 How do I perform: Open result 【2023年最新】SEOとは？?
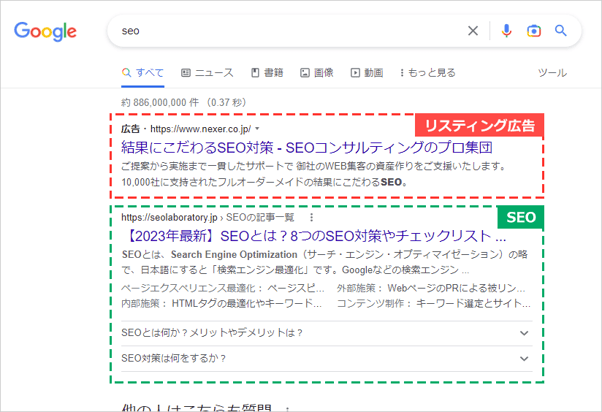coord(314,236)
